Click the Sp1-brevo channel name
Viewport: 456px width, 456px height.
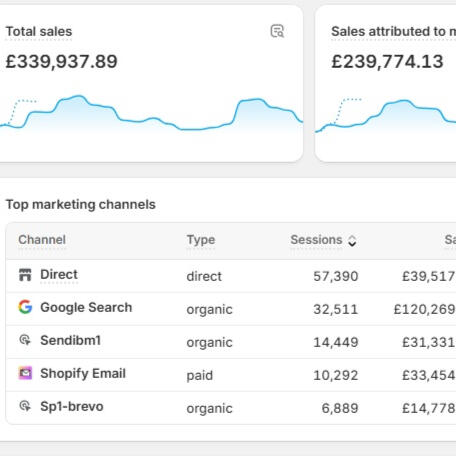pos(72,406)
